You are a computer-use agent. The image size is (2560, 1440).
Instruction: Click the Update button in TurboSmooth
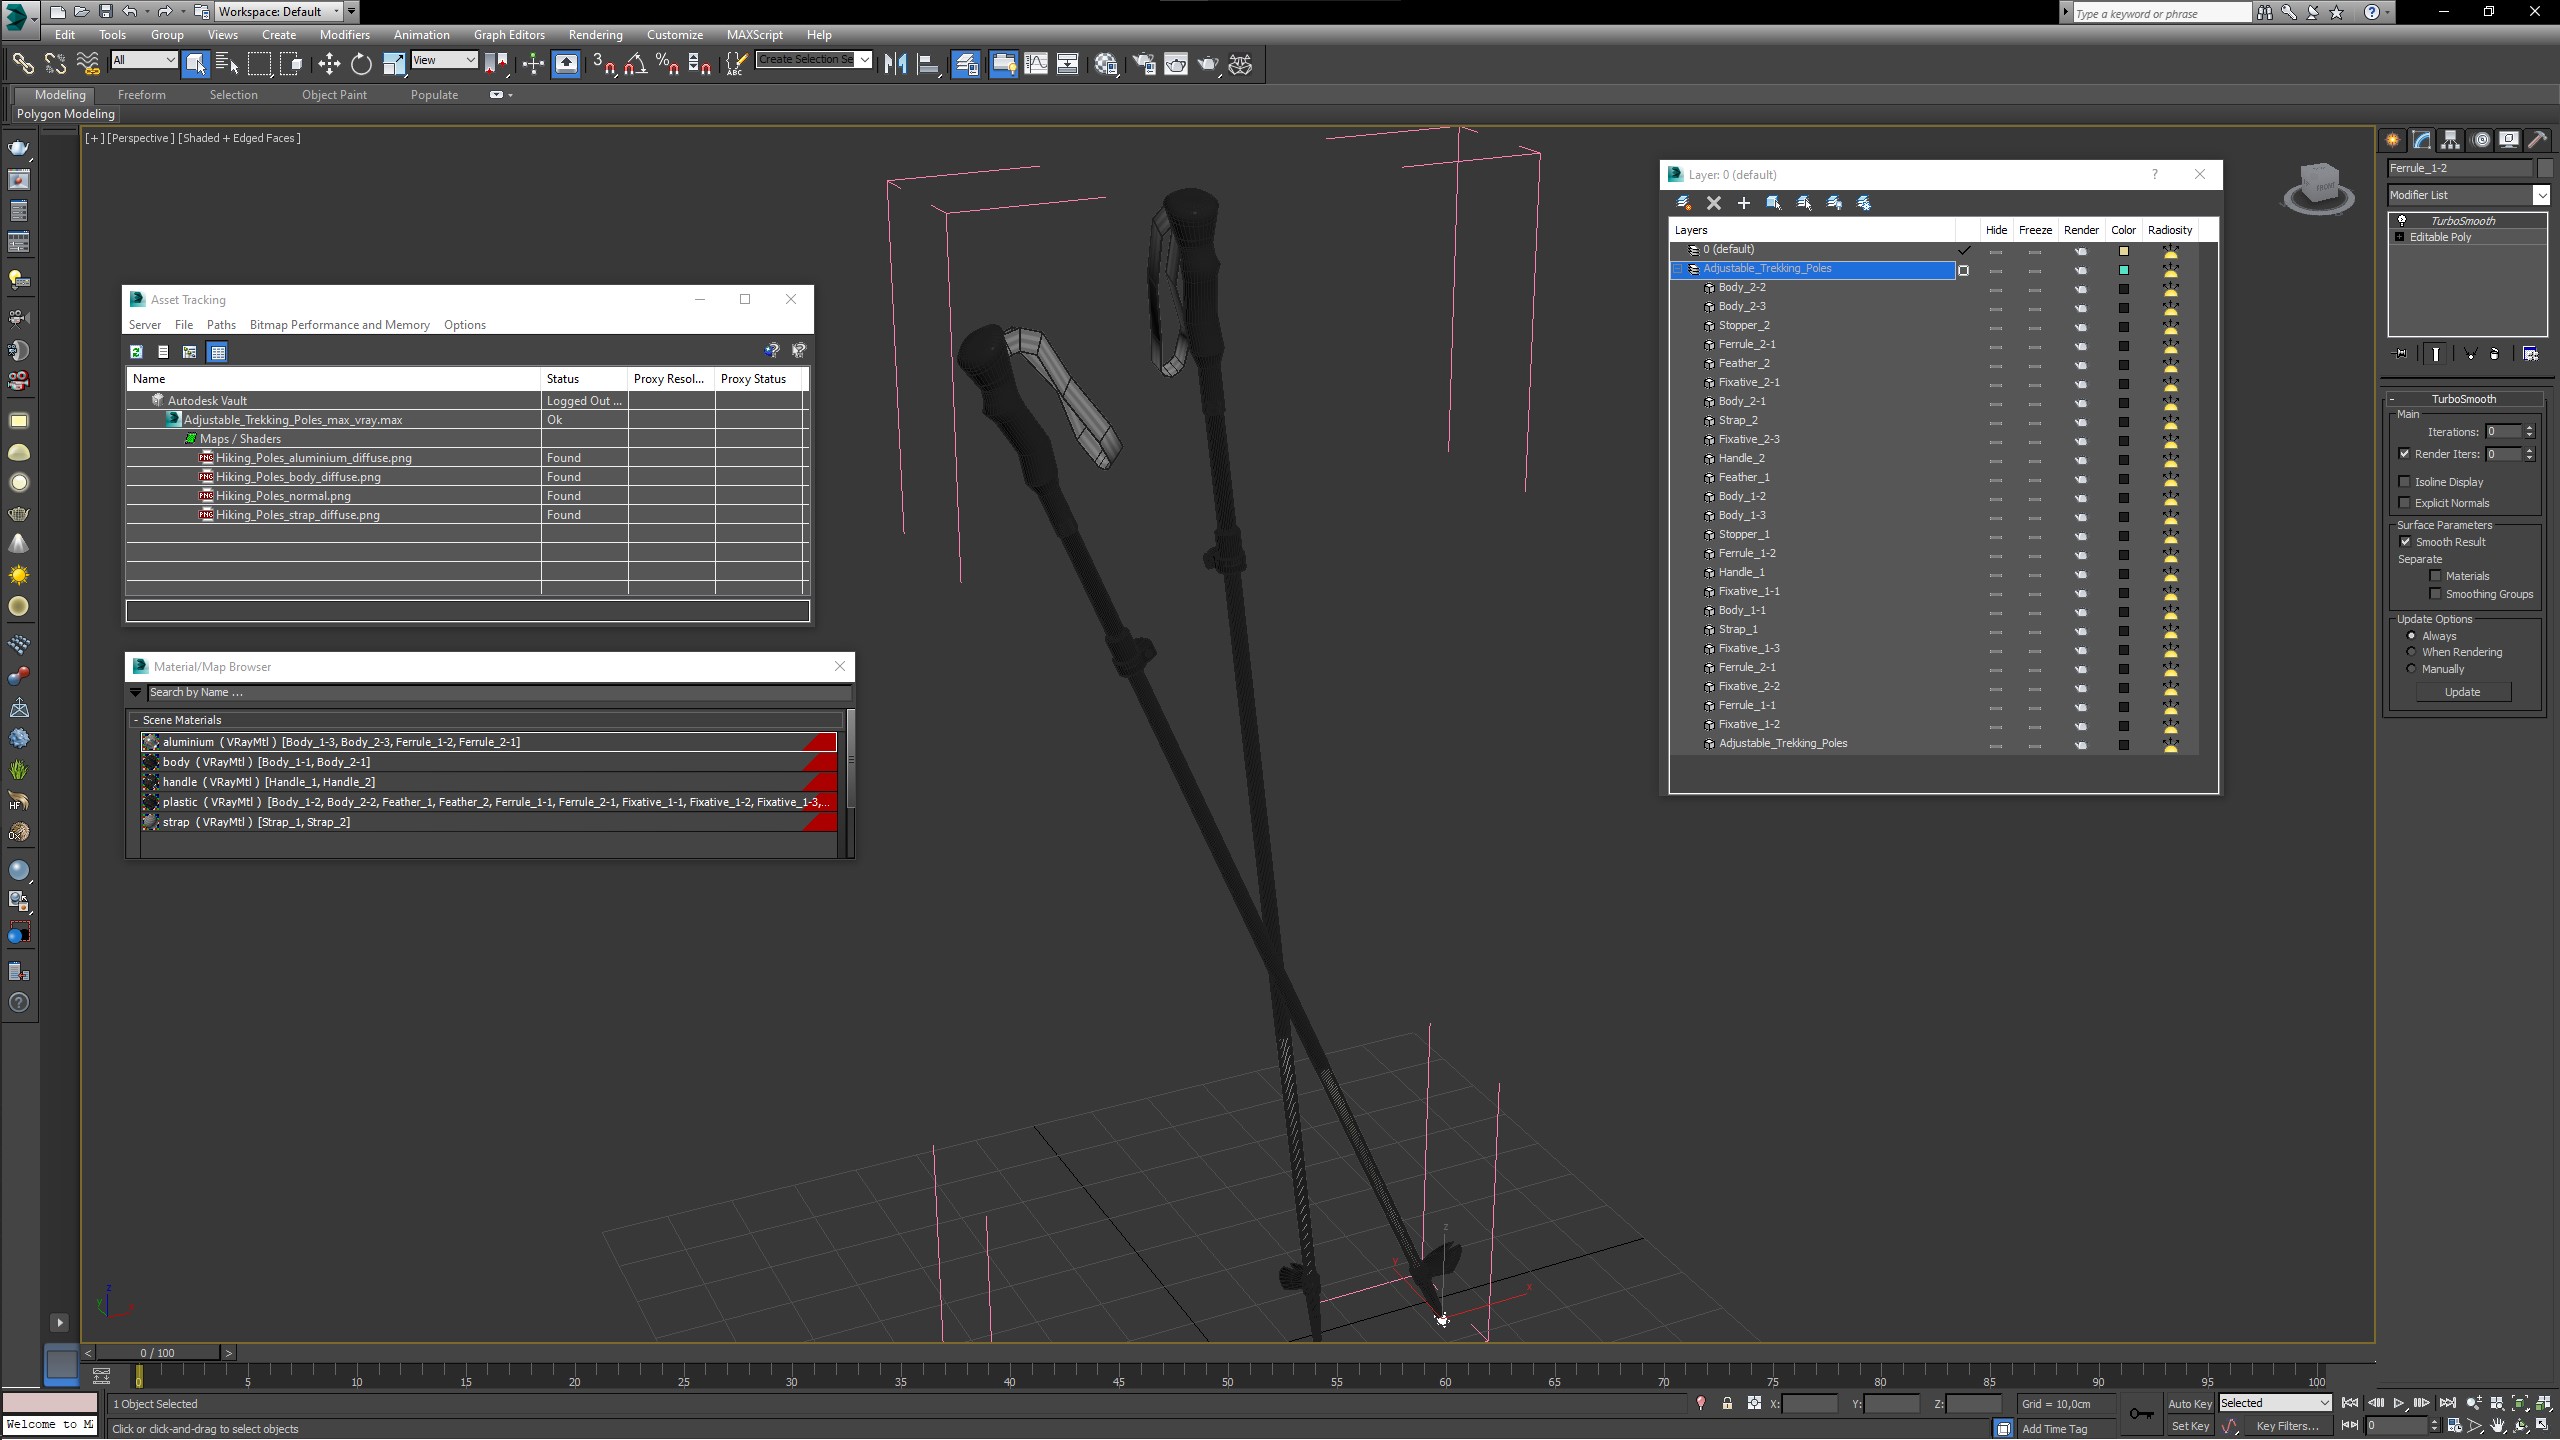[2462, 692]
